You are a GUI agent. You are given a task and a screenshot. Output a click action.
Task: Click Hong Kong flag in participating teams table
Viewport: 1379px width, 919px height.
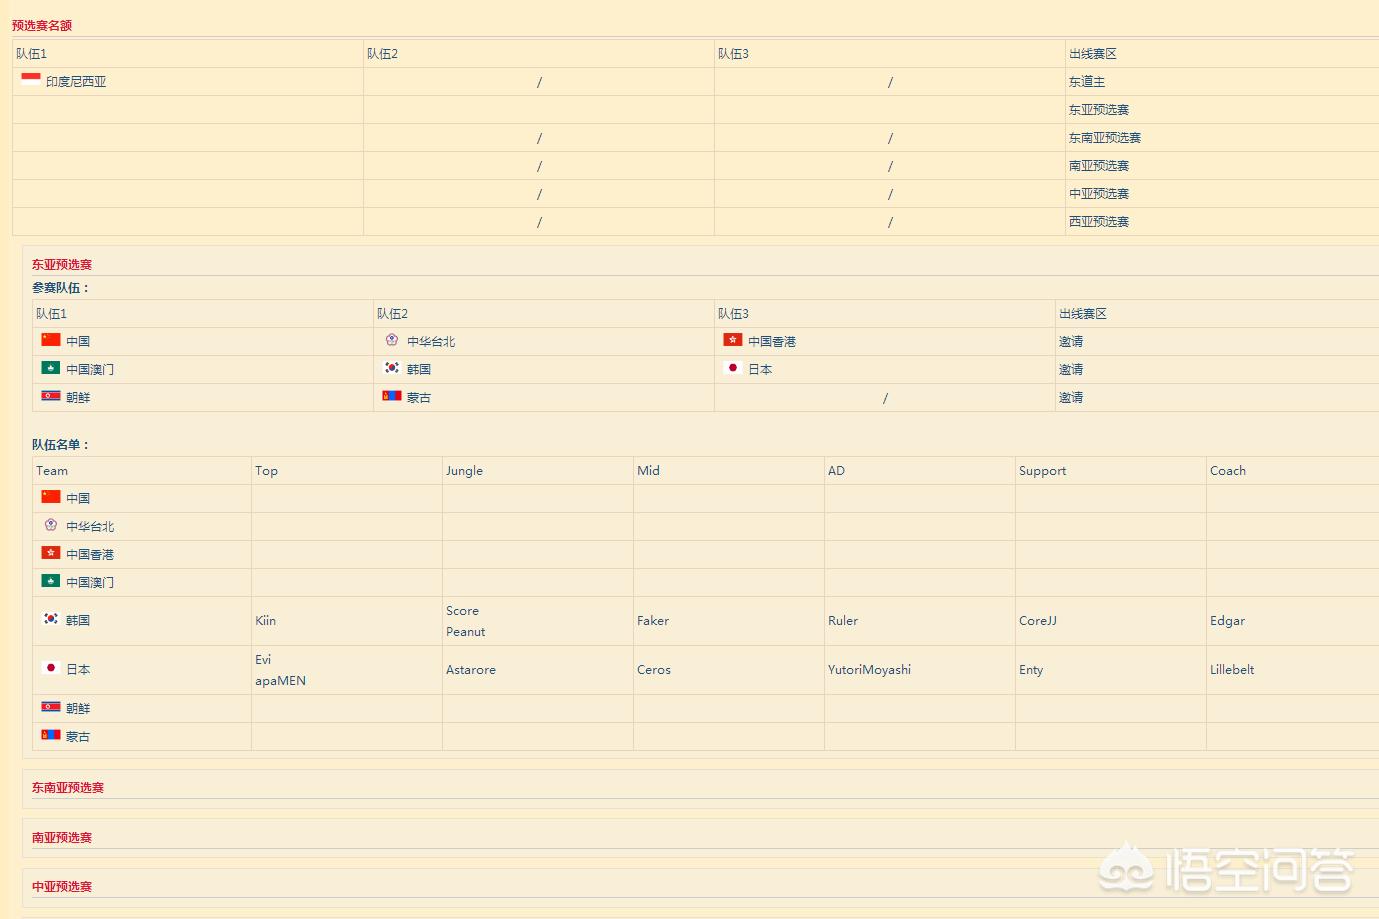(733, 340)
